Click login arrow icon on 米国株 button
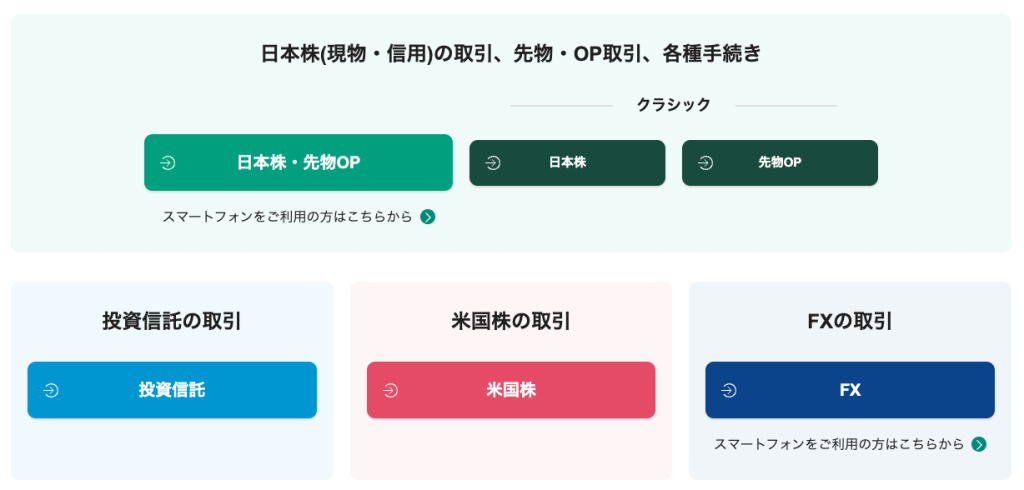Viewport: 1024px width, 490px height. tap(391, 391)
